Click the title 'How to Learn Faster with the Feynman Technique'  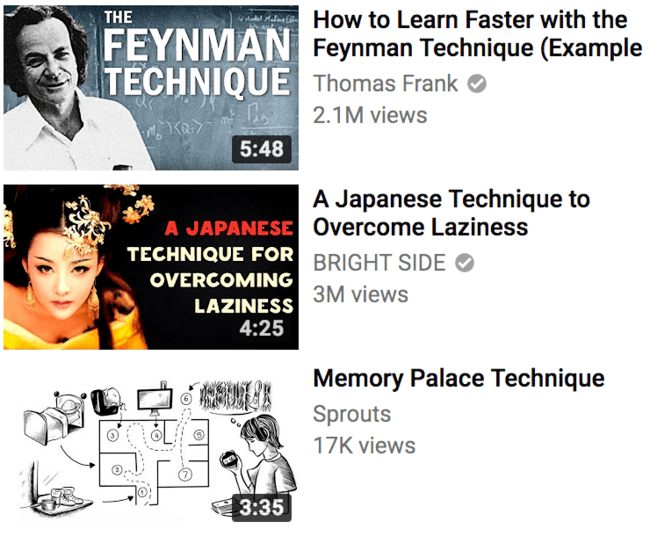click(477, 34)
